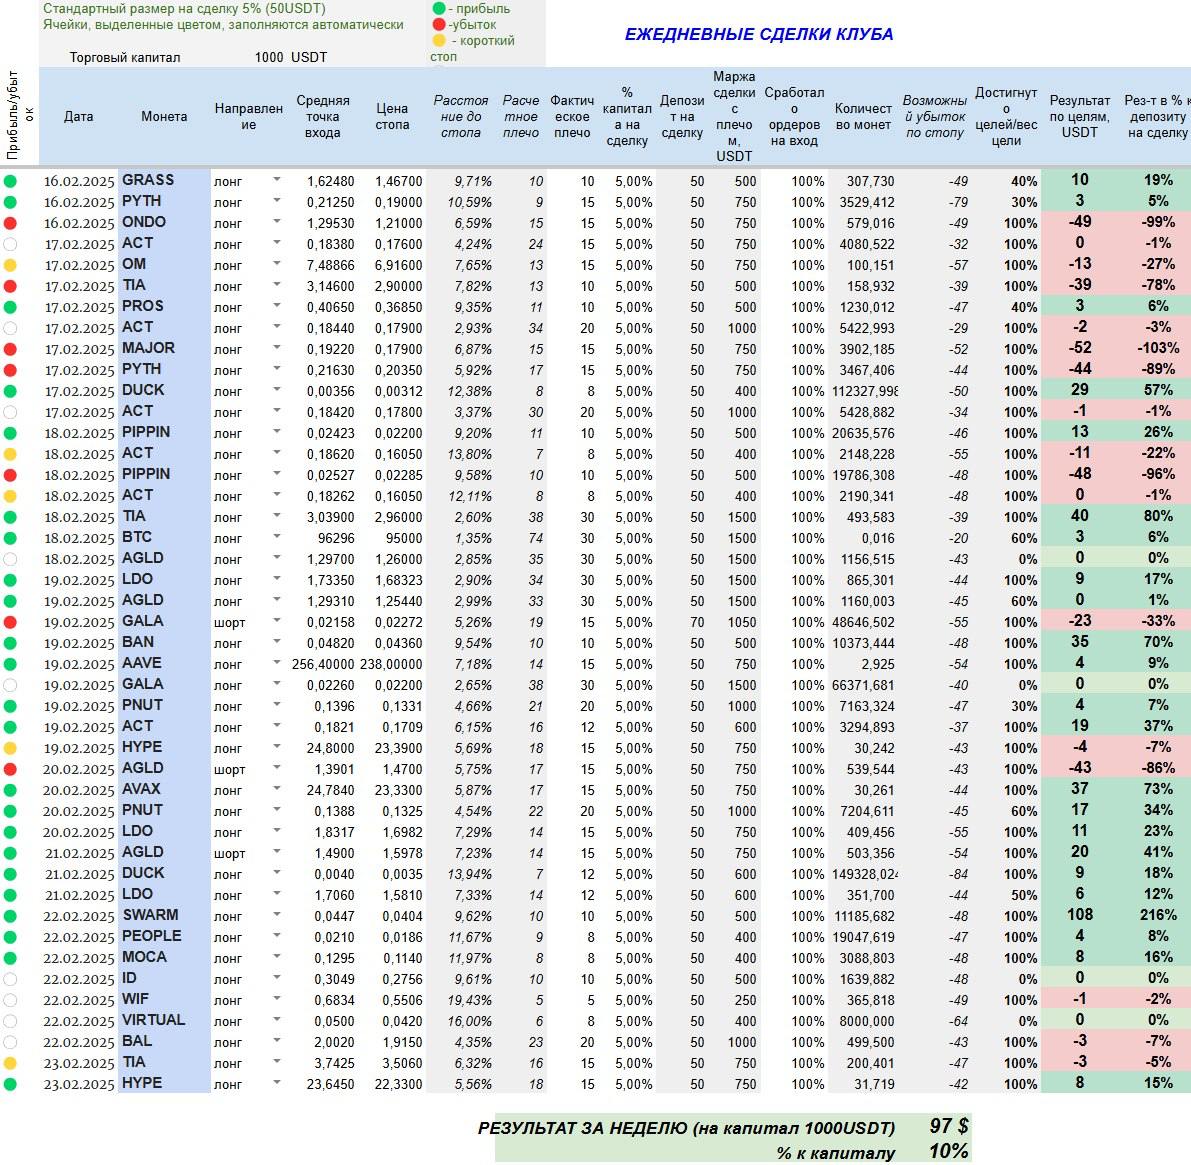Select the green status dot in the MOCA row
The height and width of the screenshot is (1165, 1191).
pos(10,958)
